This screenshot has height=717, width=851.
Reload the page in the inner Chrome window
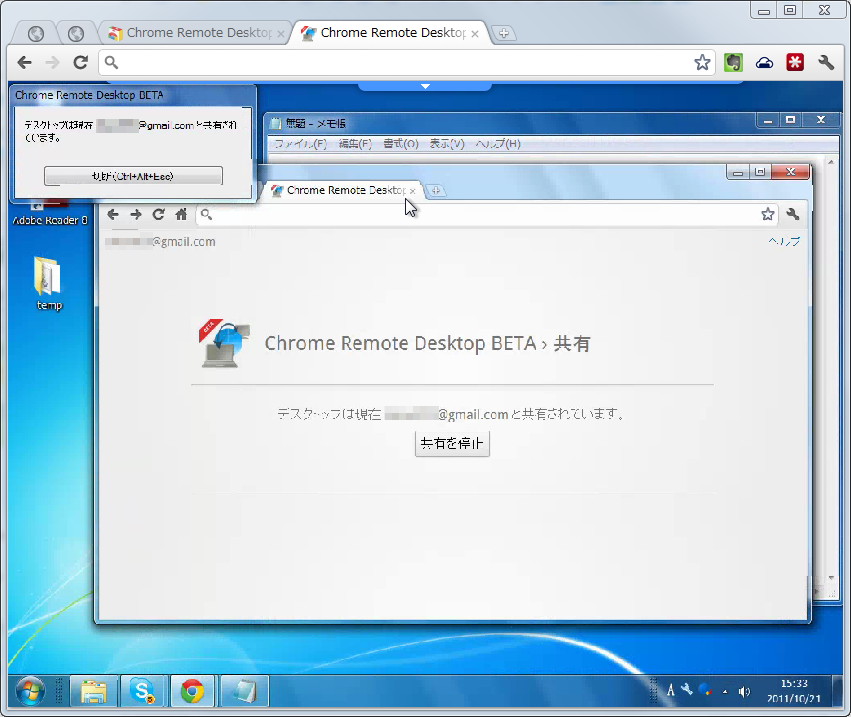tap(158, 214)
